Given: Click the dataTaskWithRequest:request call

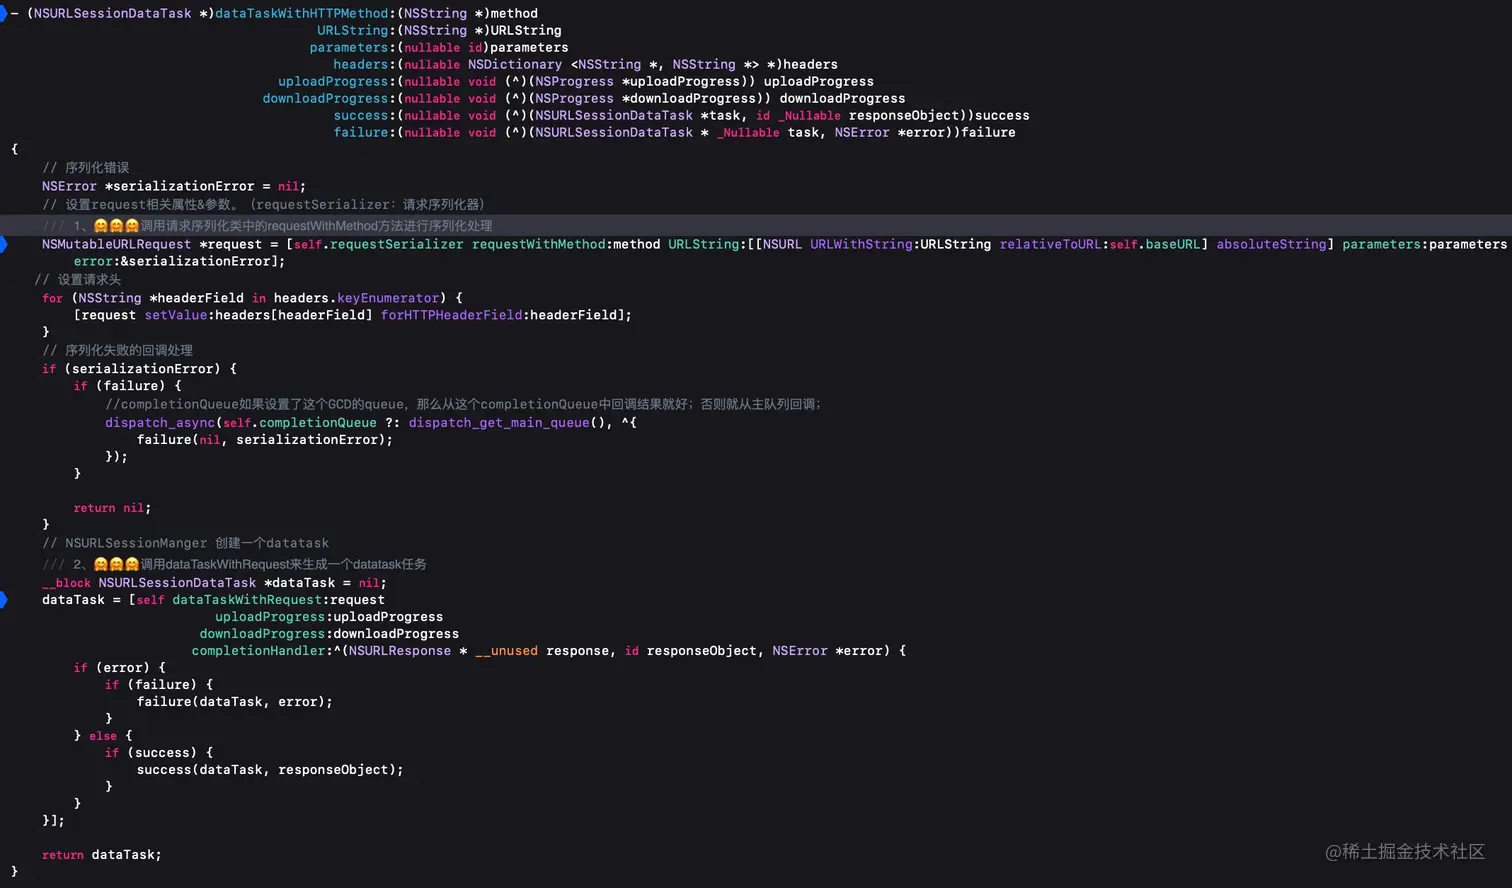Looking at the screenshot, I should [278, 600].
